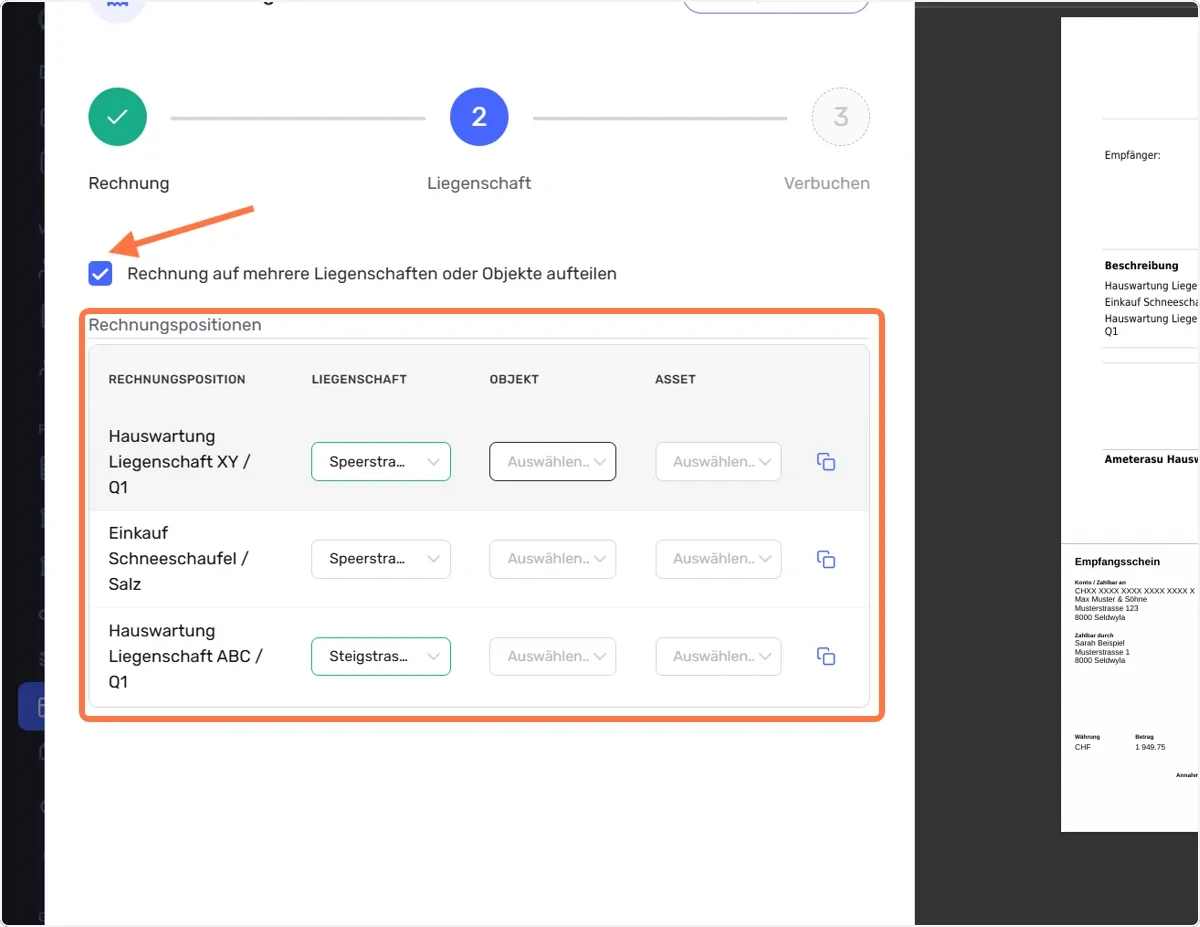Click the green completed Rechnung step circle

tap(118, 117)
